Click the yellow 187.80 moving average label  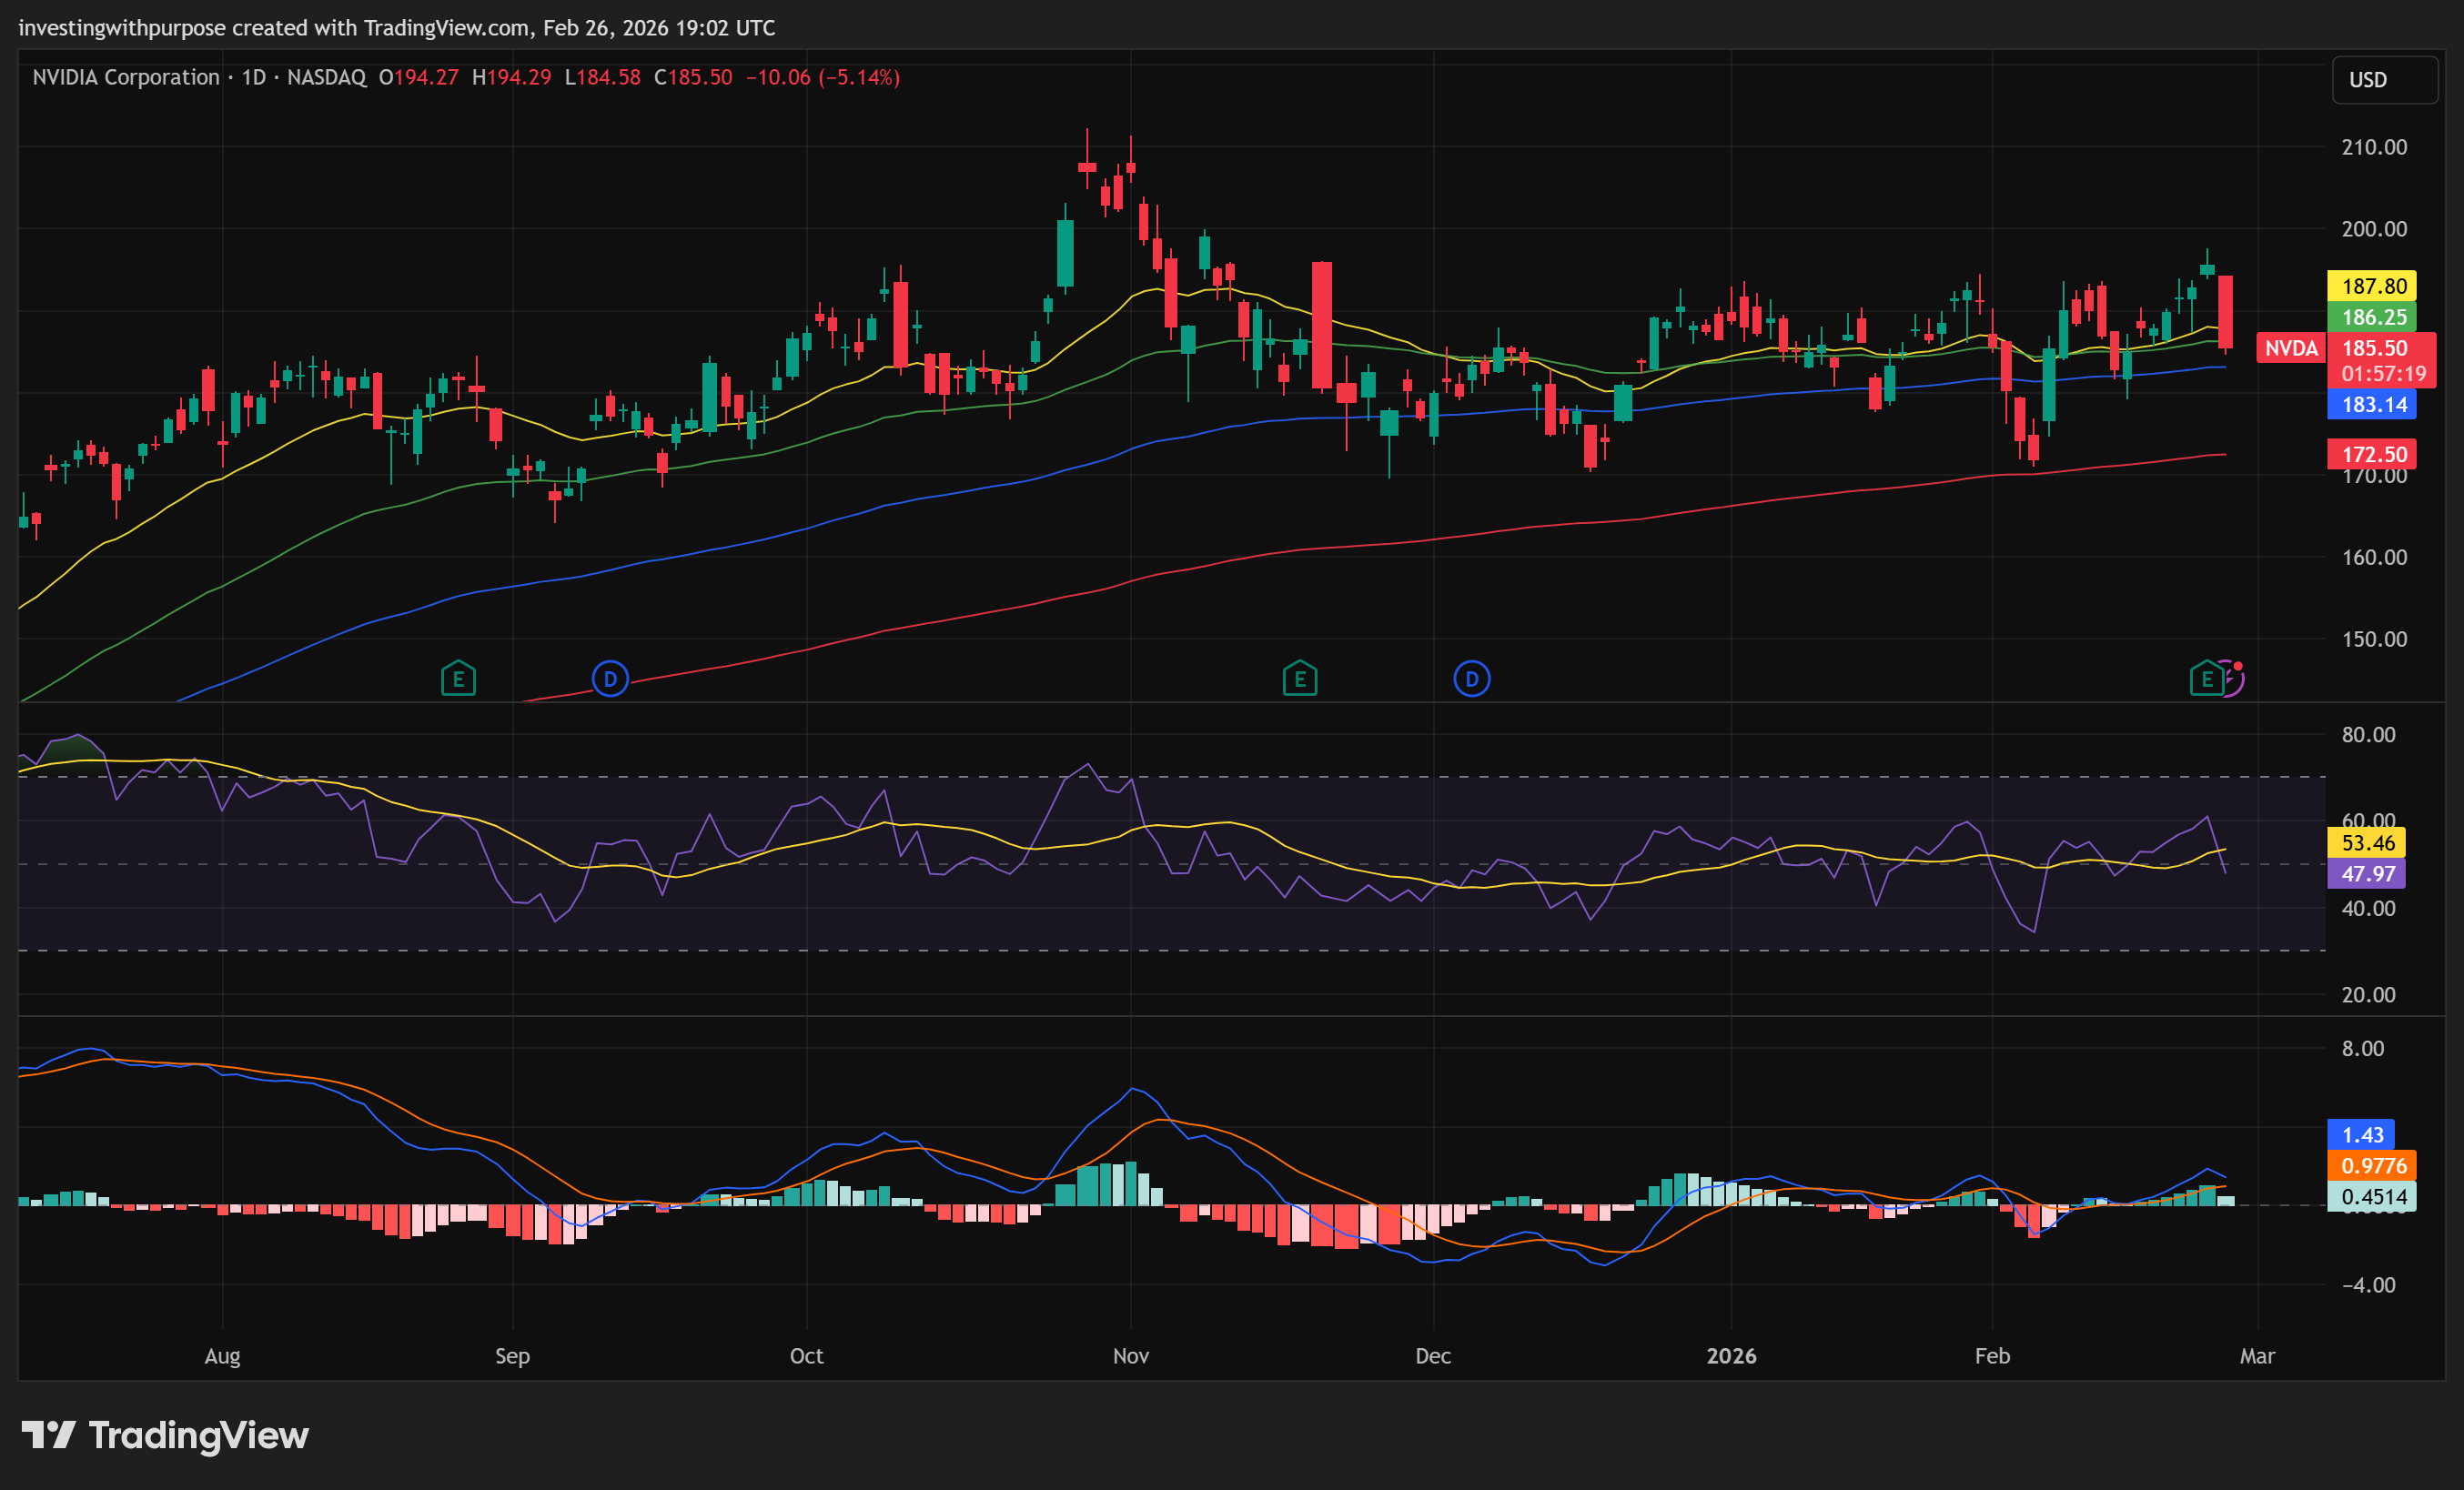(2372, 286)
